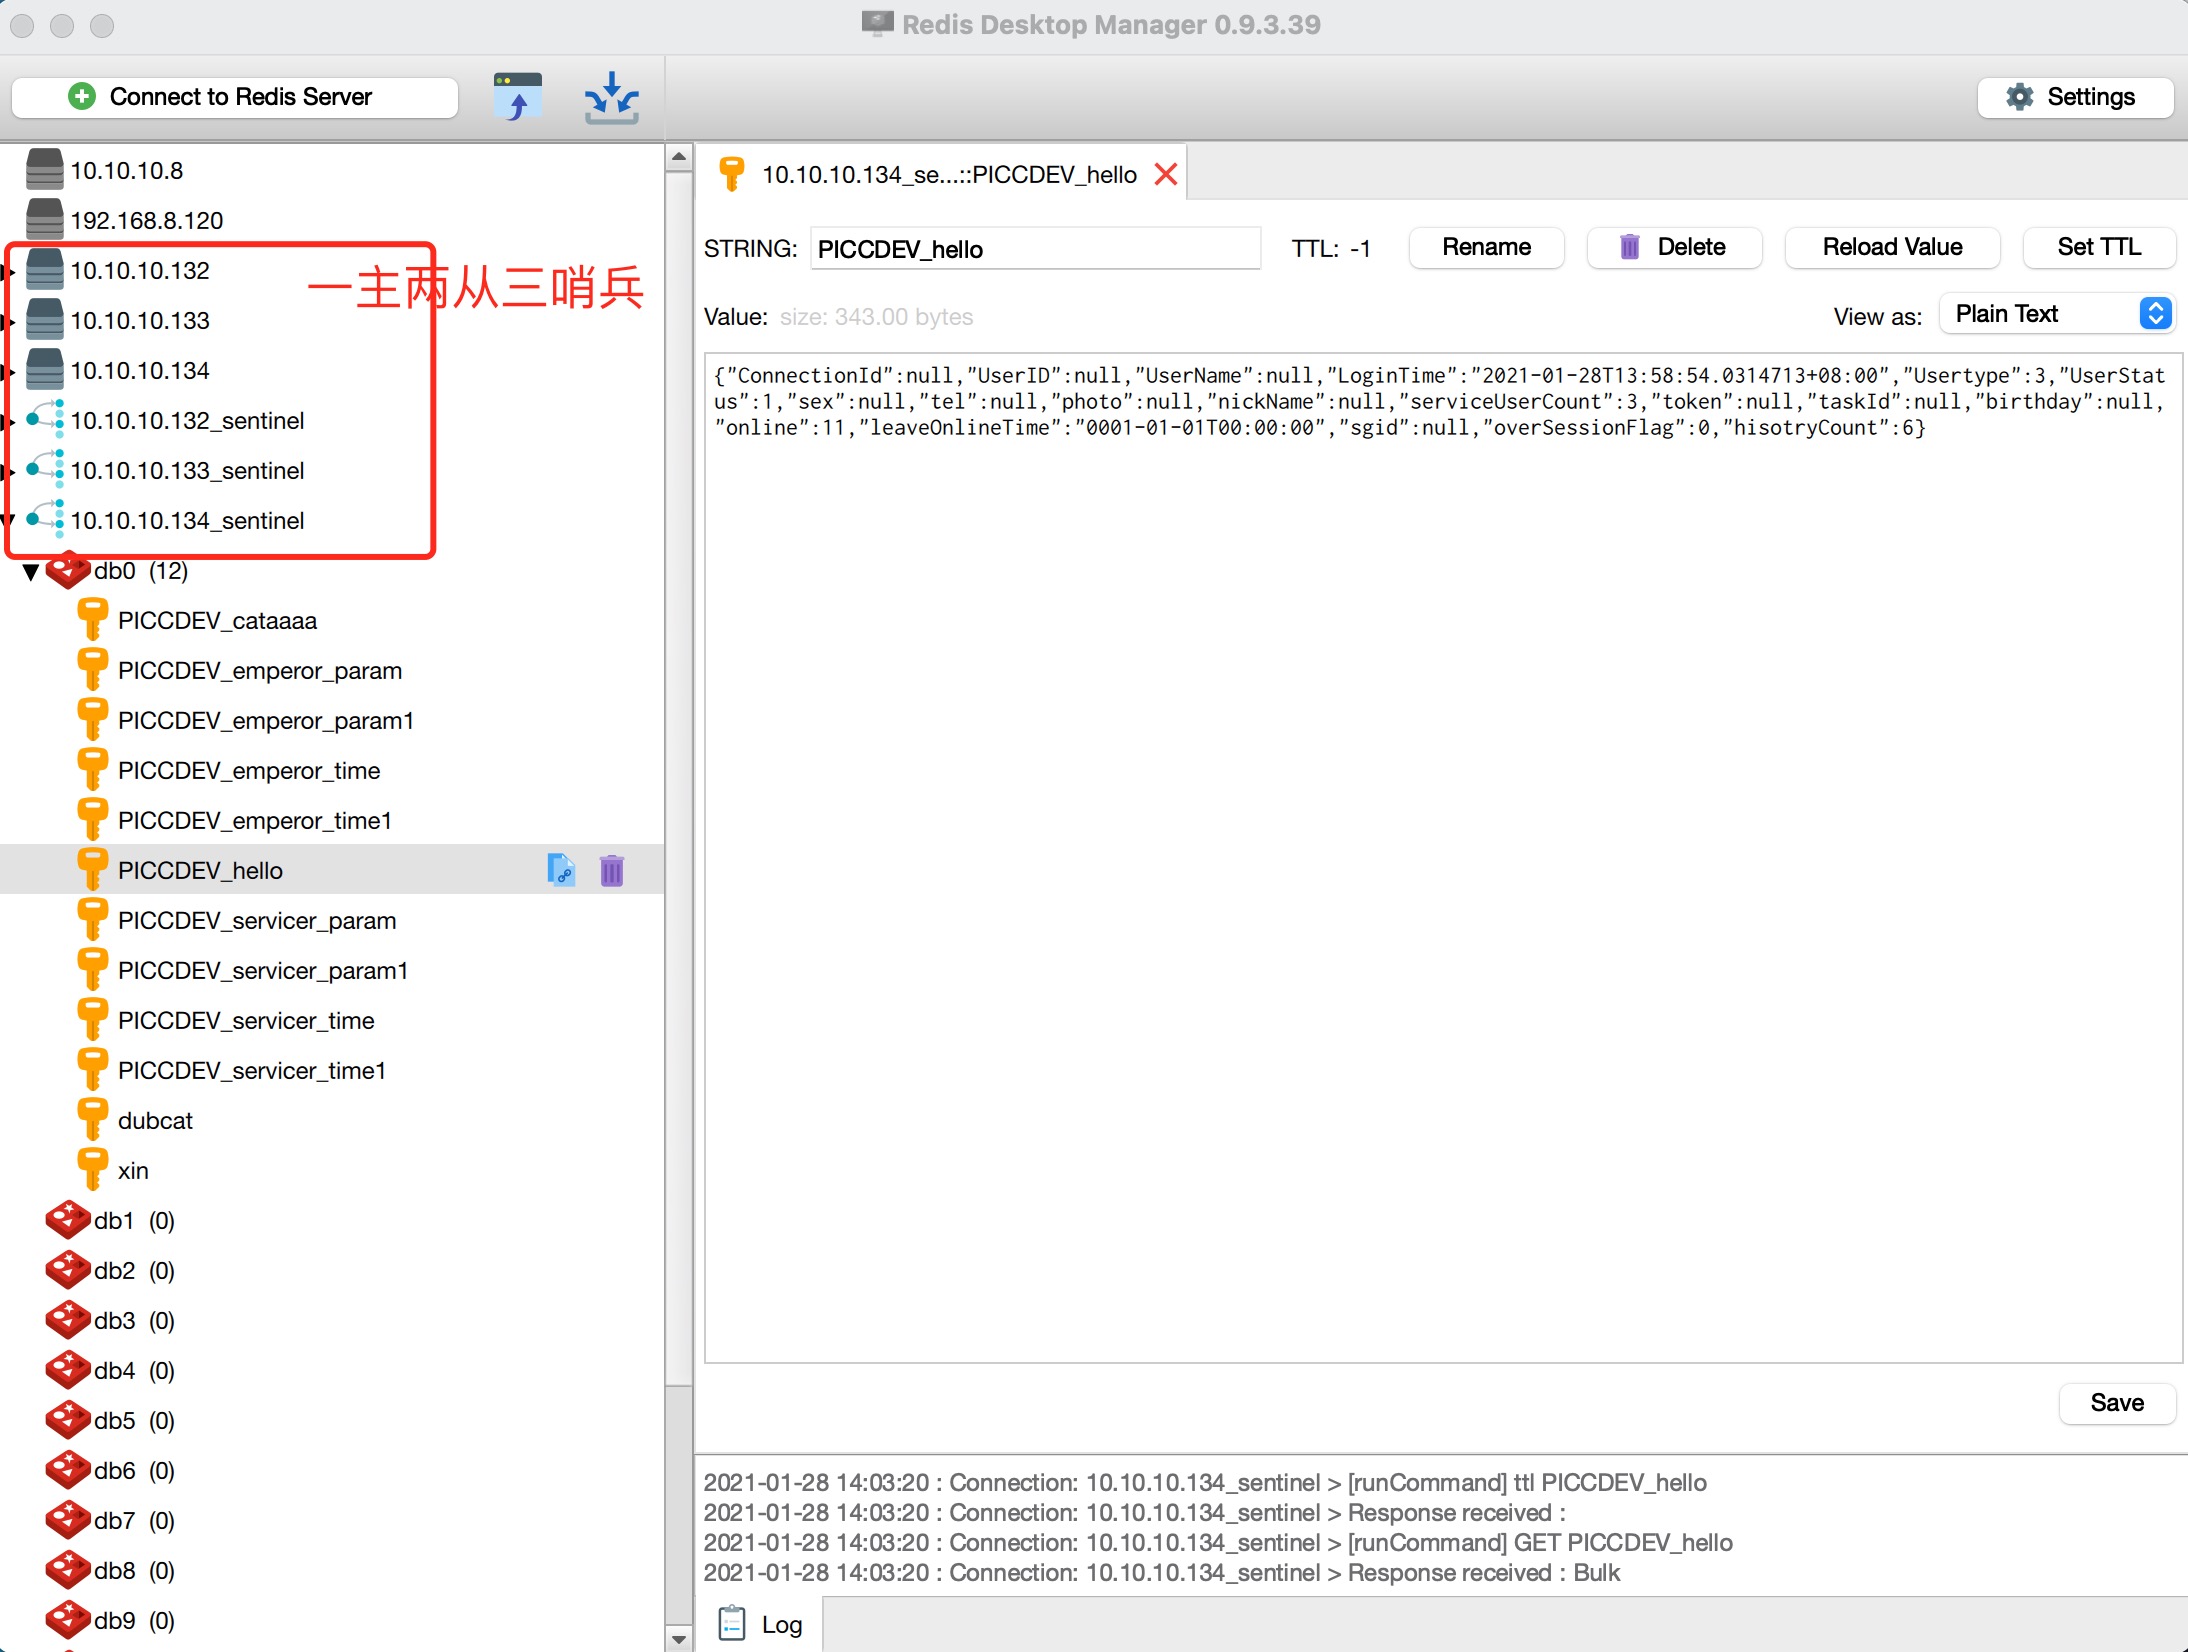Screen dimensions: 2188x1652
Task: Click the db7 database icon
Action: (x=68, y=1520)
